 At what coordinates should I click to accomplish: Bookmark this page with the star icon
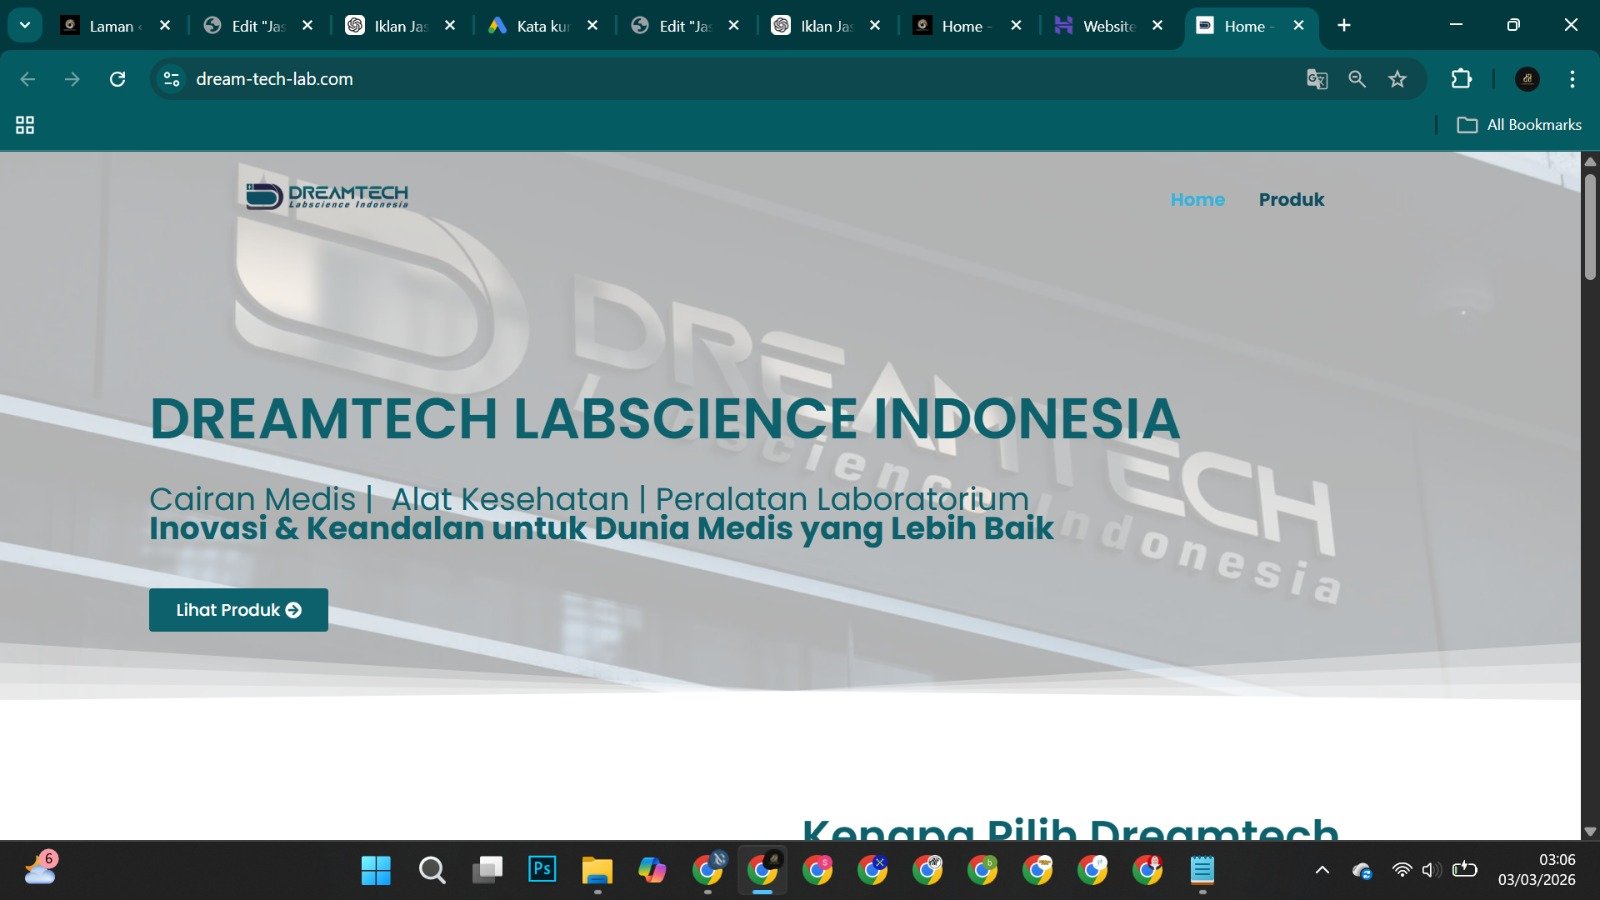tap(1397, 79)
